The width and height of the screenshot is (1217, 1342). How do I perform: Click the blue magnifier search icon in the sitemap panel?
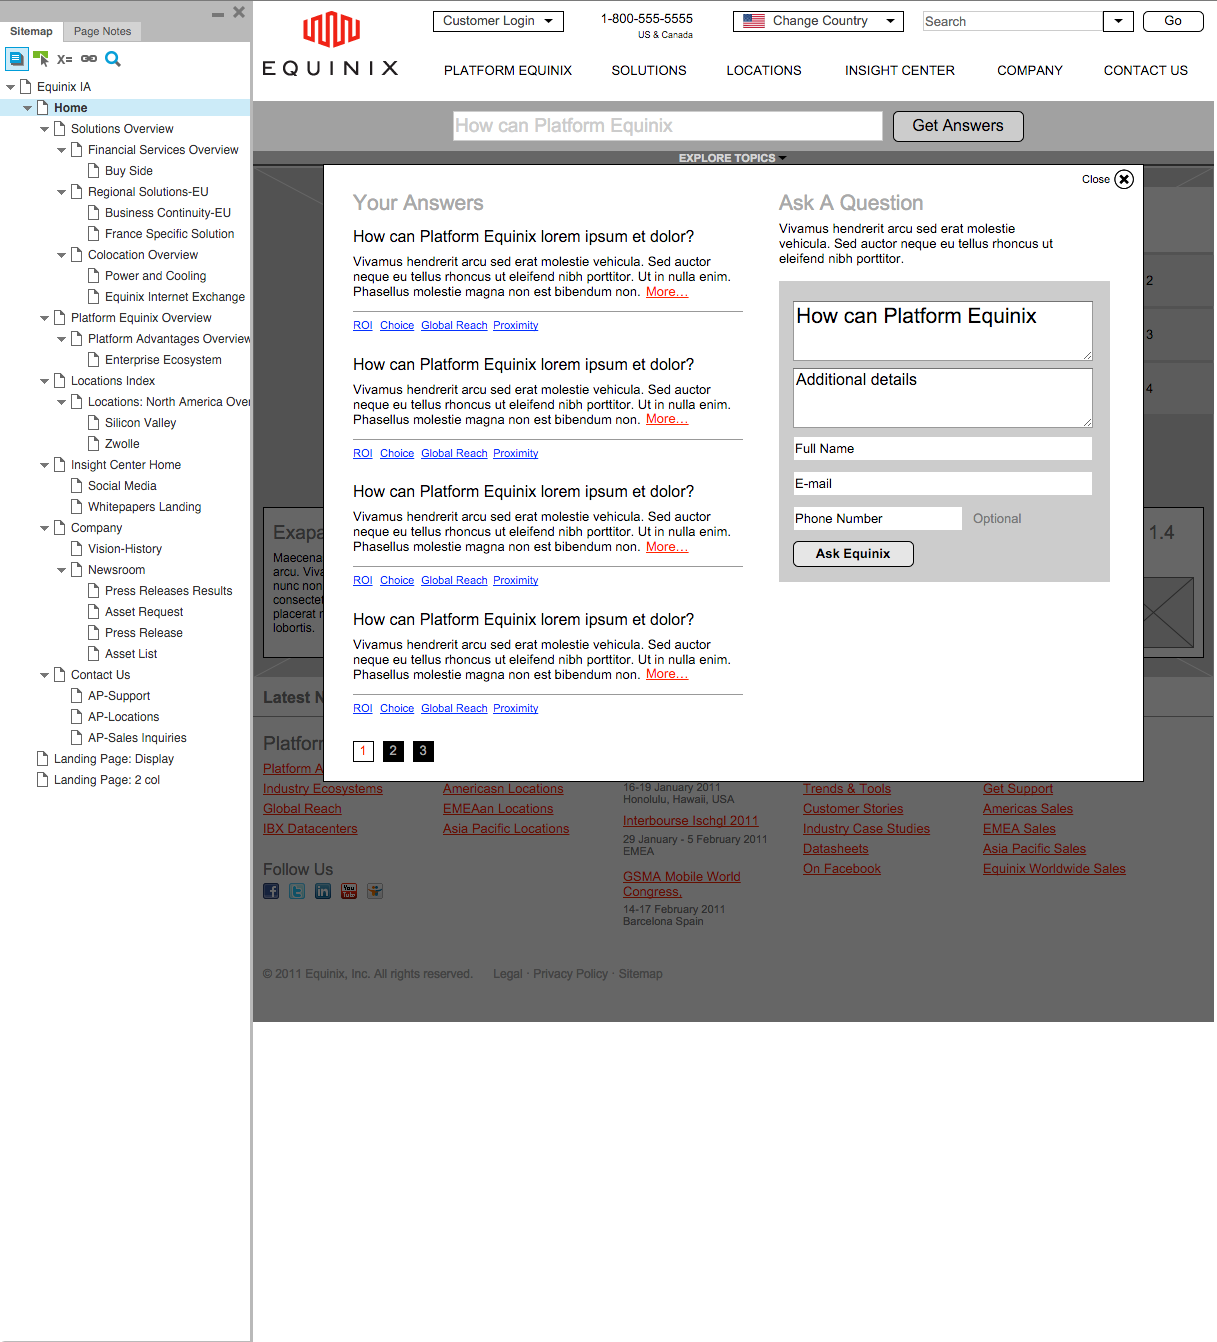click(113, 59)
